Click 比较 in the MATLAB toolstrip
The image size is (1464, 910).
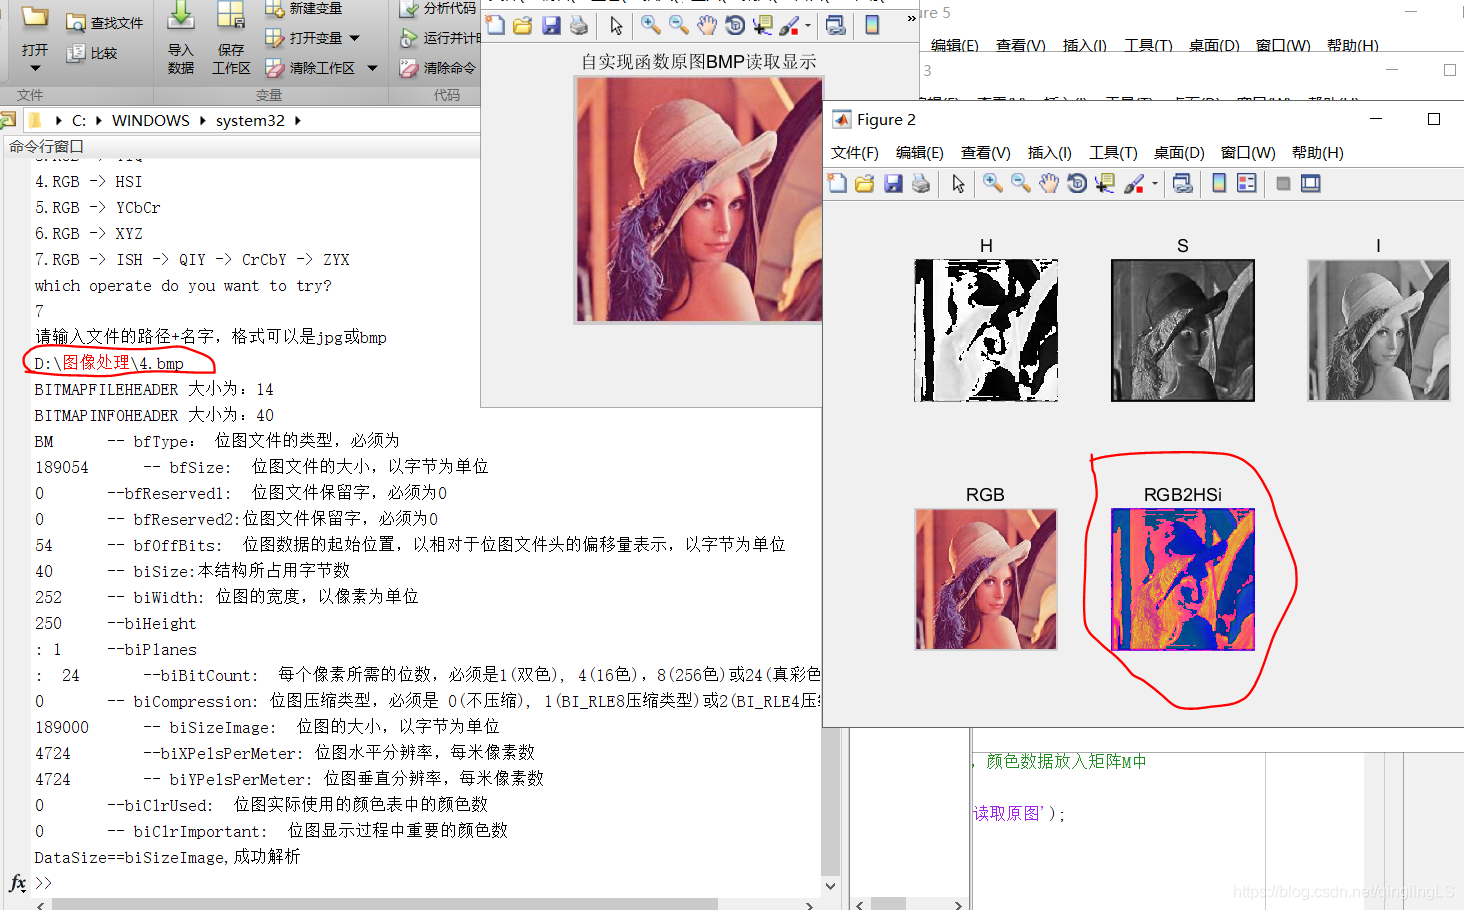92,53
